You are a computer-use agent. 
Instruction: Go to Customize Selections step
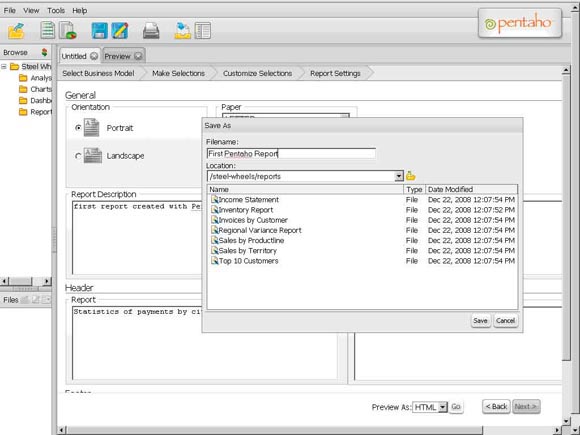257,73
